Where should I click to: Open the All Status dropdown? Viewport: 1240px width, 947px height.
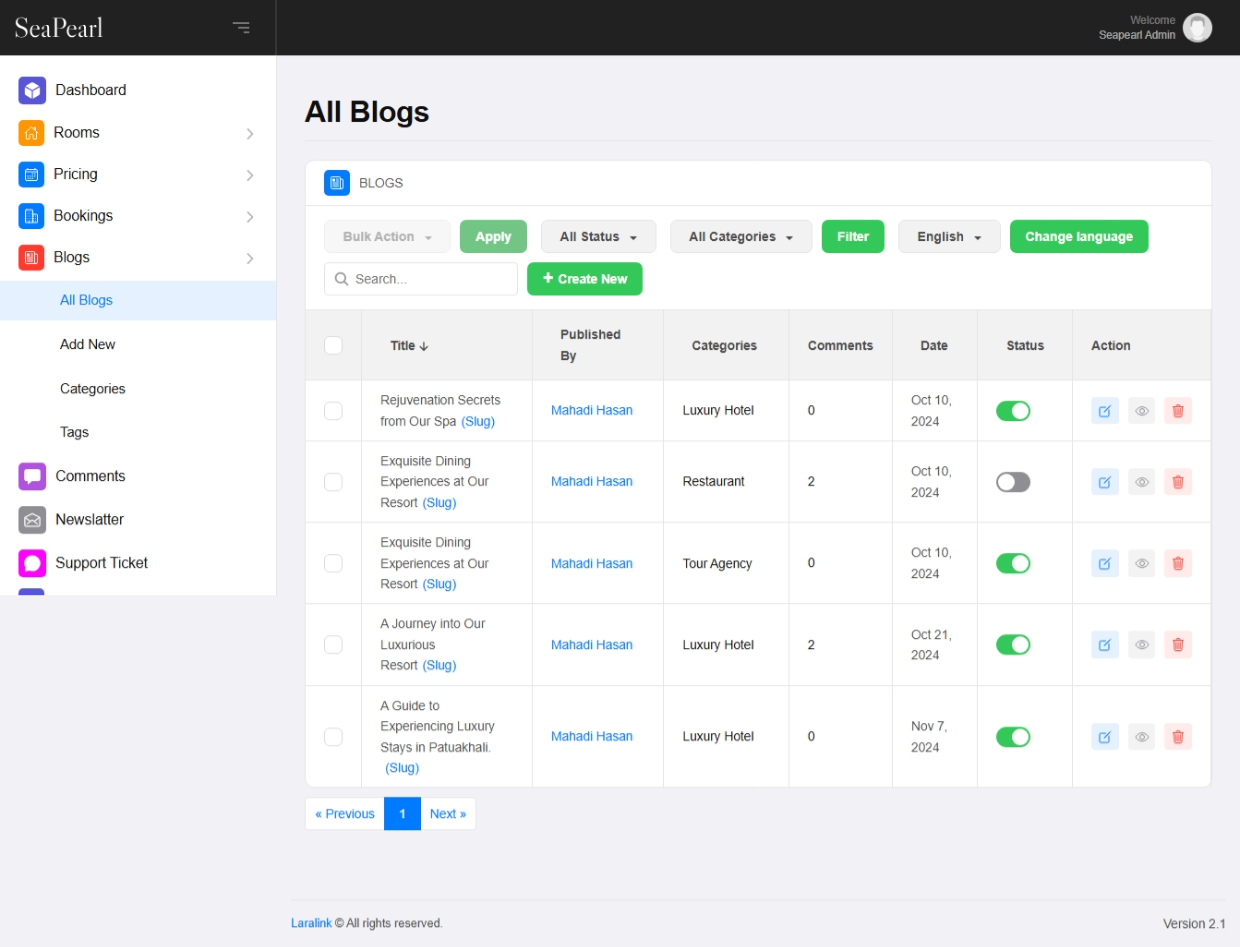(x=598, y=237)
